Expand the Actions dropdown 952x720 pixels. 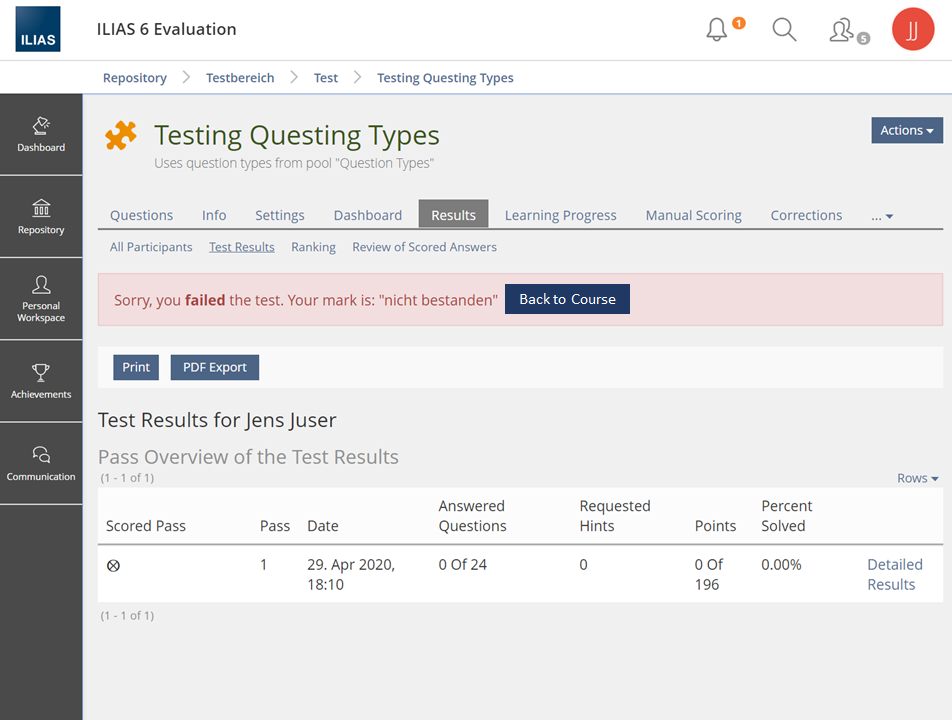click(907, 130)
